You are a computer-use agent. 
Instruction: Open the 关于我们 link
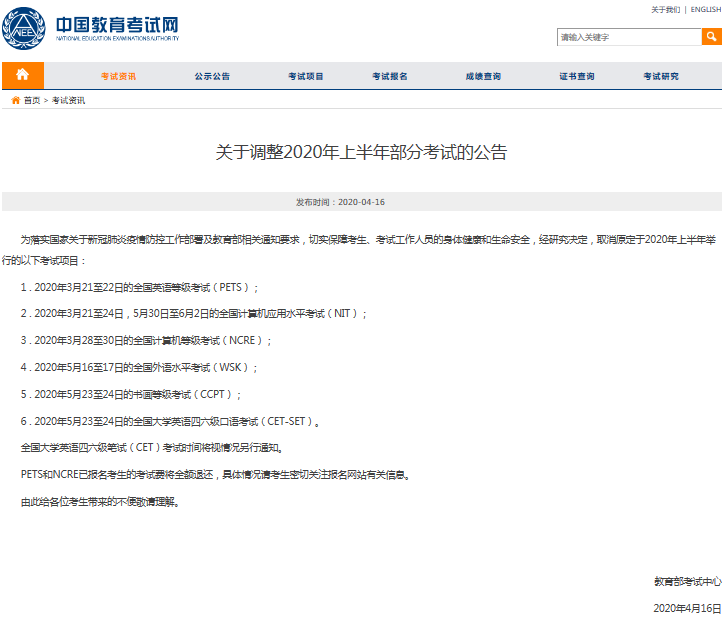click(664, 9)
